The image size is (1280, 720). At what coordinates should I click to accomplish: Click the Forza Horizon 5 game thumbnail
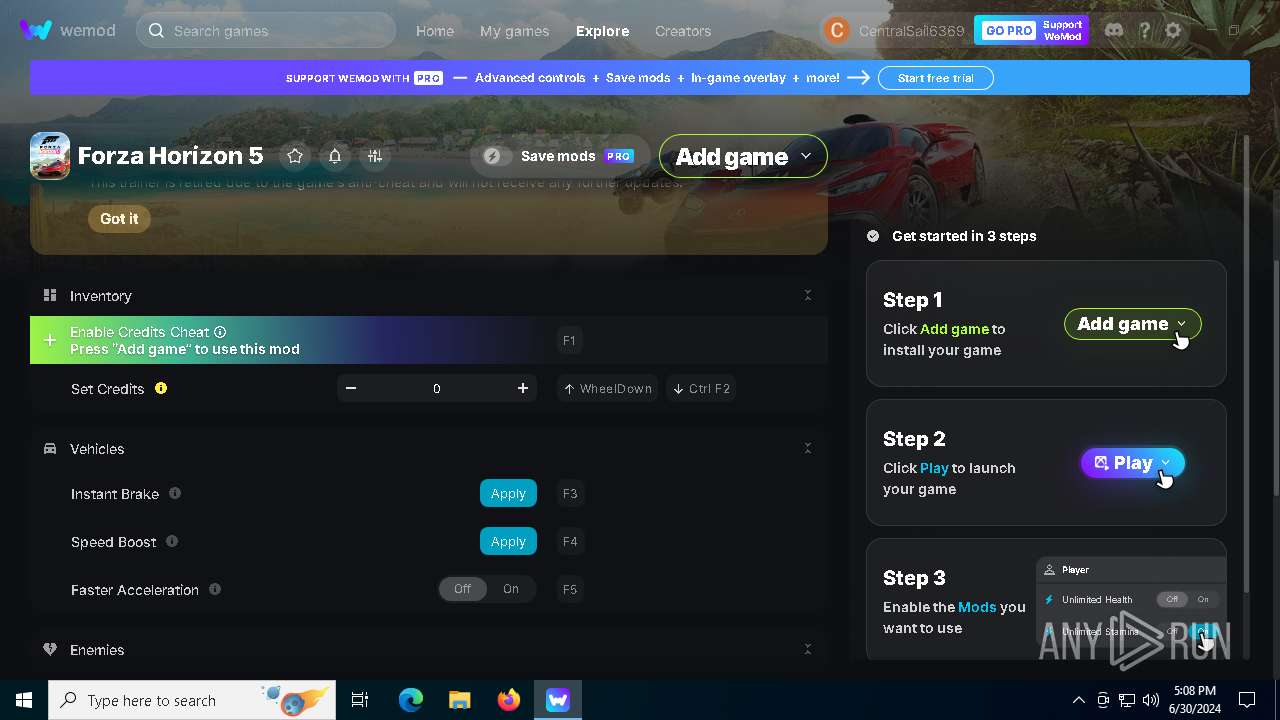pyautogui.click(x=50, y=156)
